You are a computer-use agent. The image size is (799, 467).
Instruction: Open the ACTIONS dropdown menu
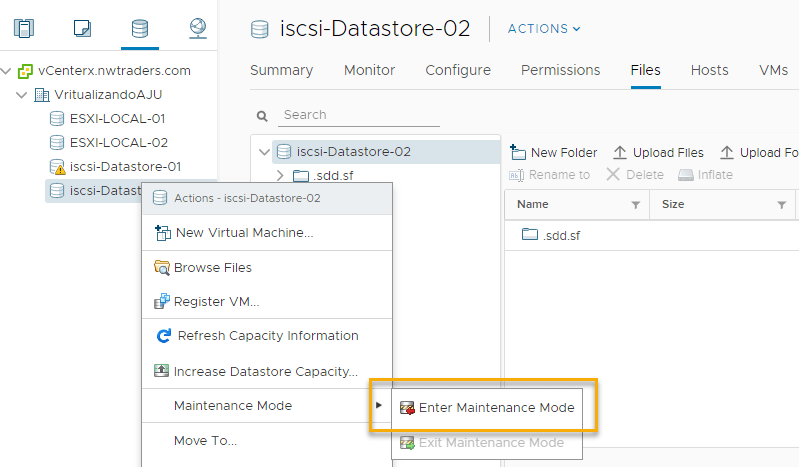544,29
